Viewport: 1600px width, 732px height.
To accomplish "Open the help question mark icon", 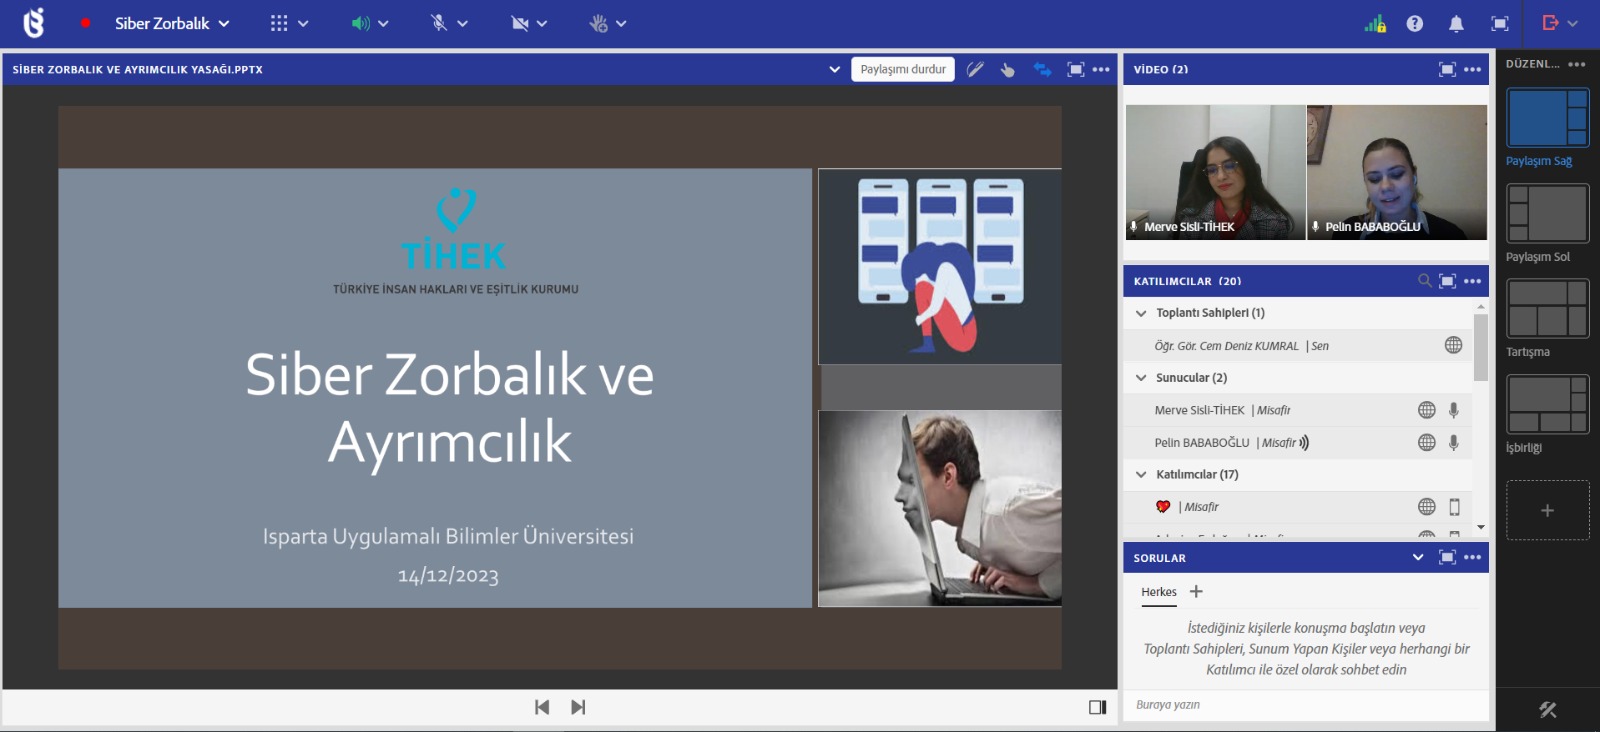I will point(1414,23).
